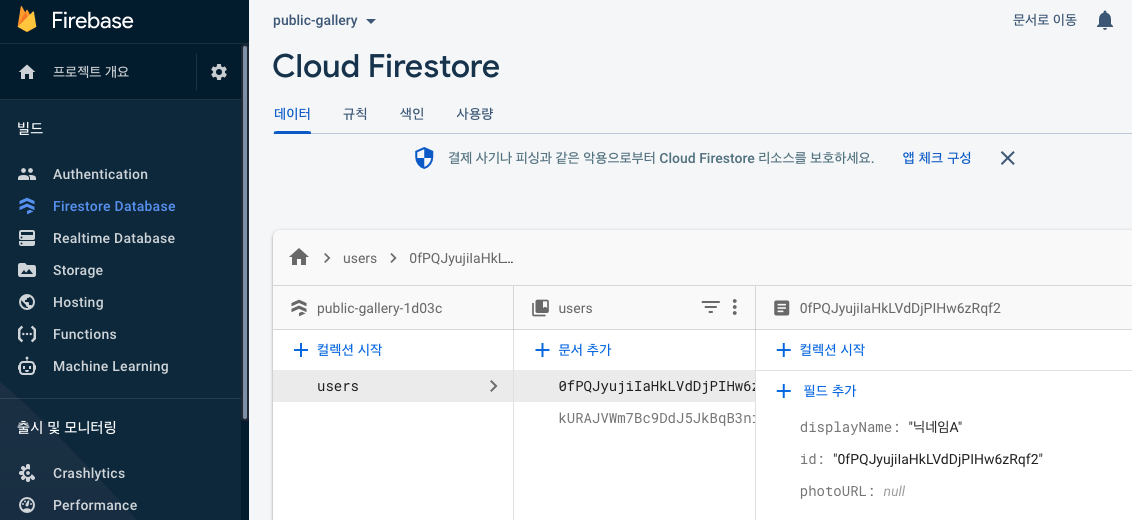Click the Realtime Database icon
1132x520 pixels.
click(27, 238)
